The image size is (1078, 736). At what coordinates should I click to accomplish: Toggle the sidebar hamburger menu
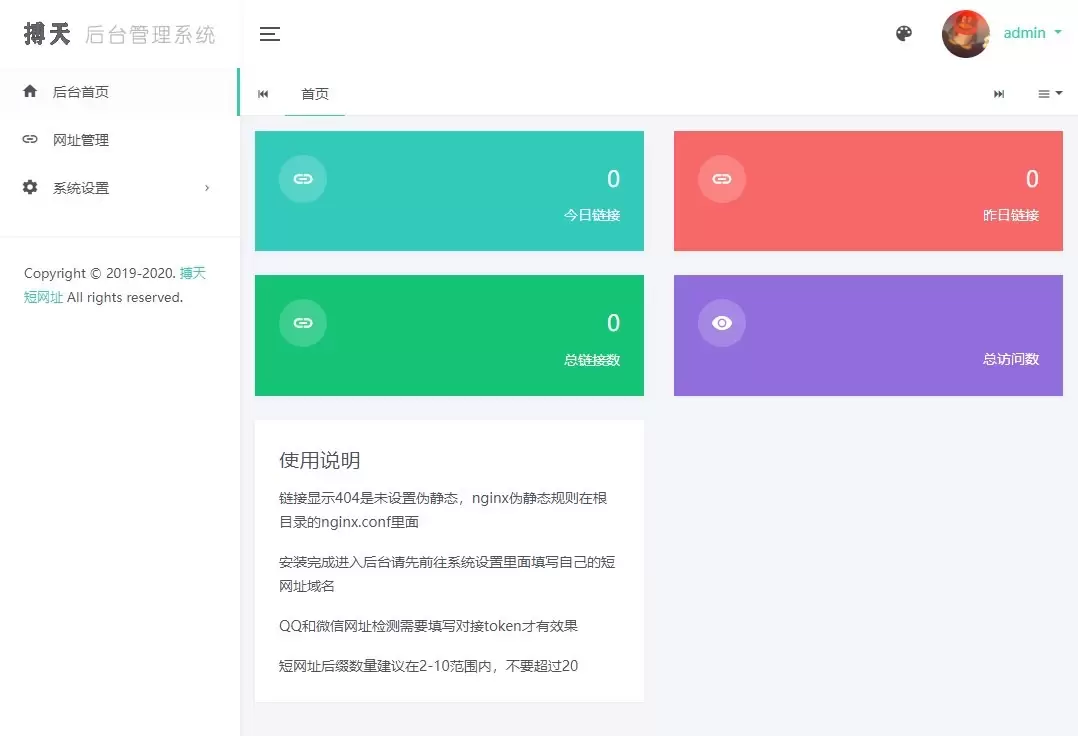click(270, 34)
